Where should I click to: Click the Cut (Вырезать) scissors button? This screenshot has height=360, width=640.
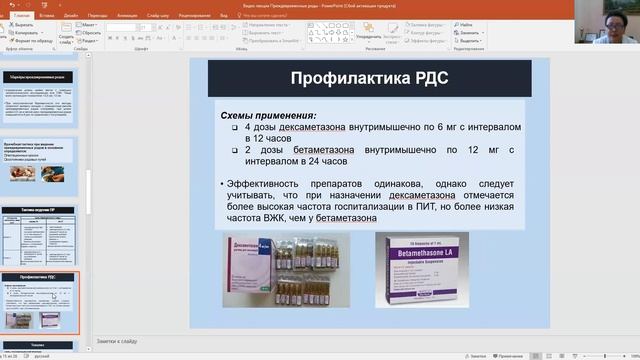coord(22,25)
